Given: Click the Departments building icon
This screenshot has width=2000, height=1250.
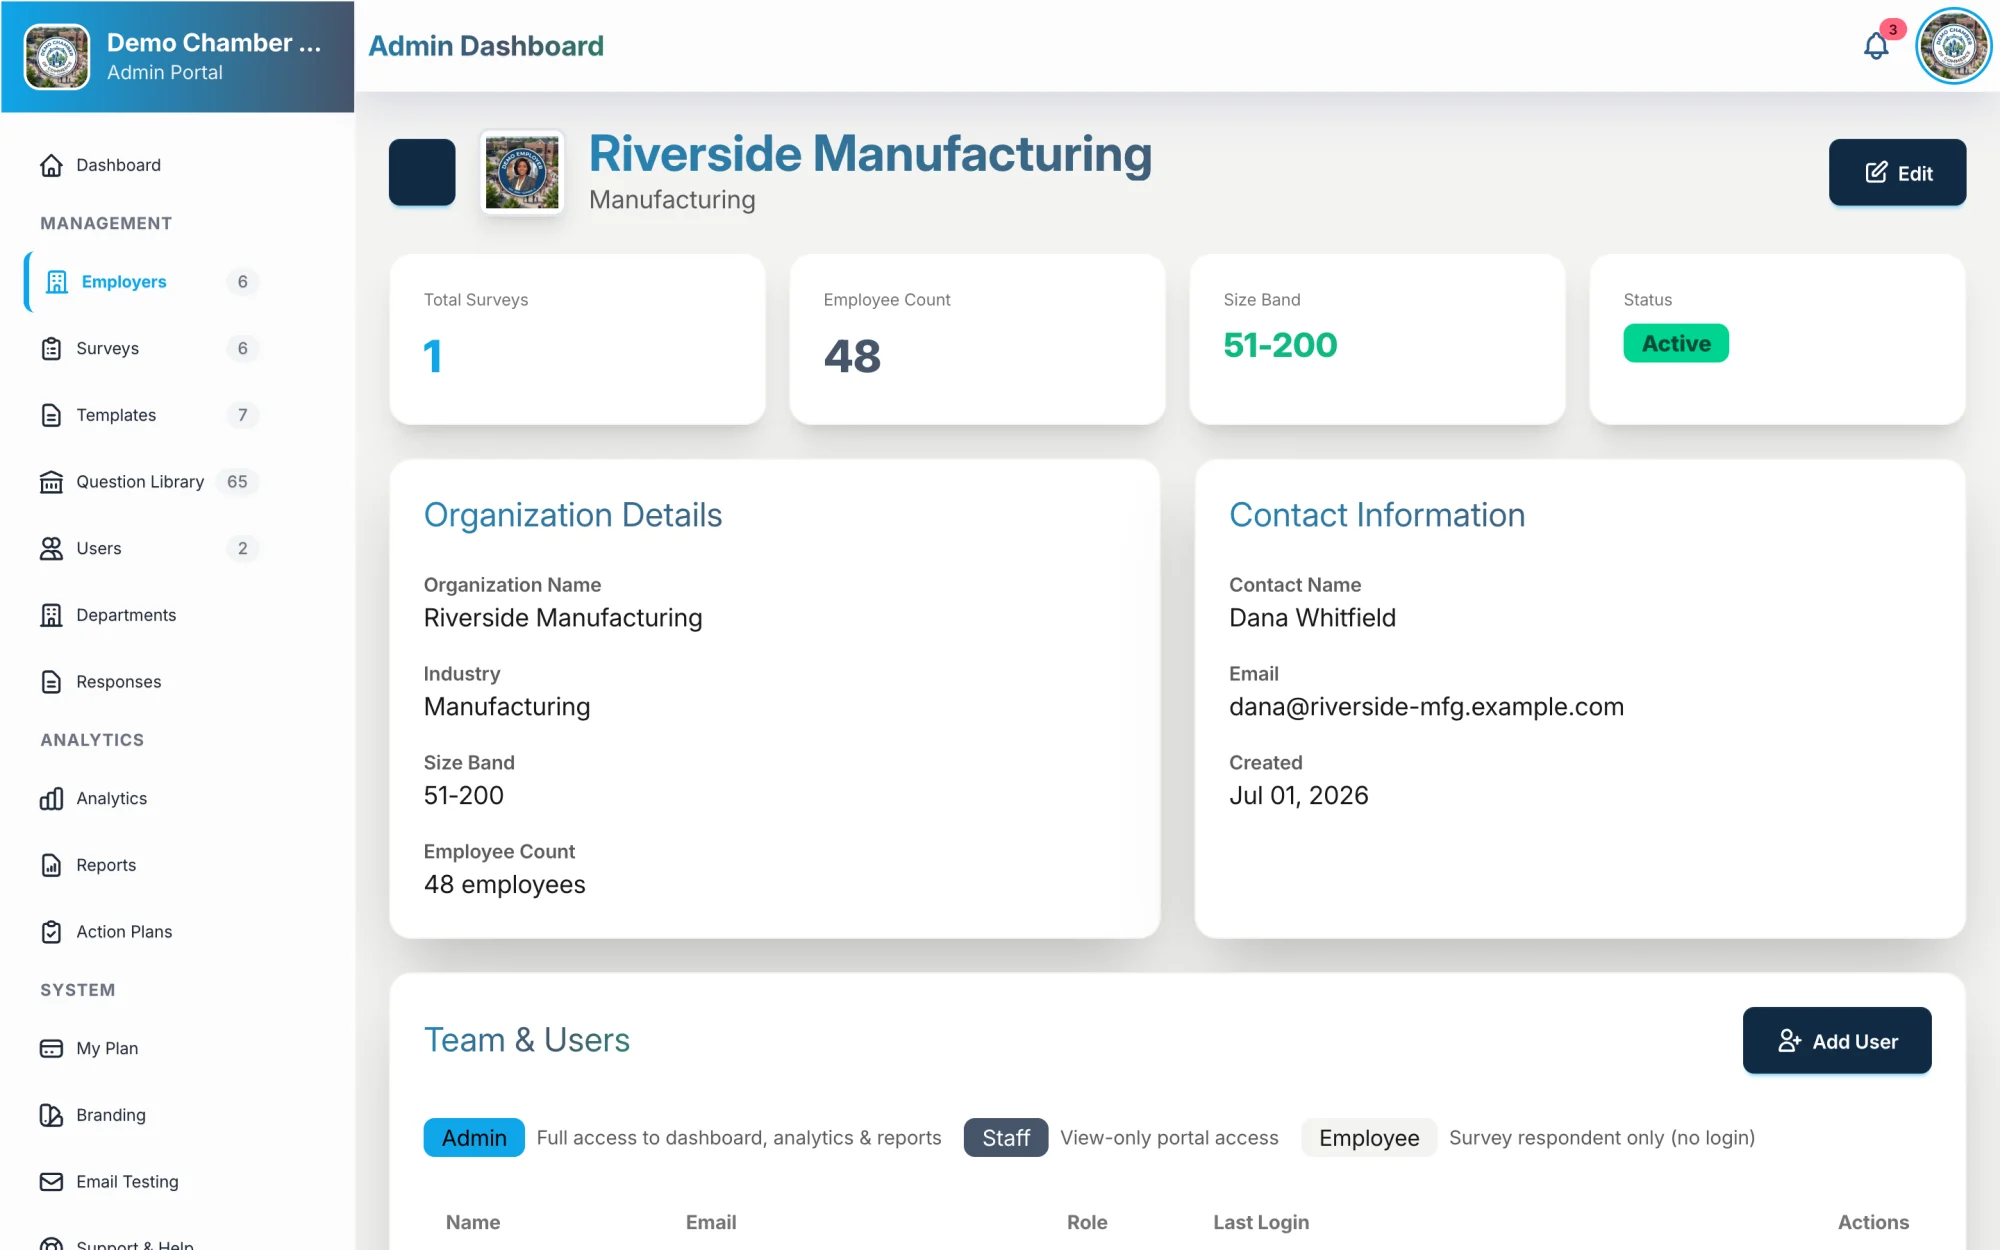Looking at the screenshot, I should (x=51, y=615).
